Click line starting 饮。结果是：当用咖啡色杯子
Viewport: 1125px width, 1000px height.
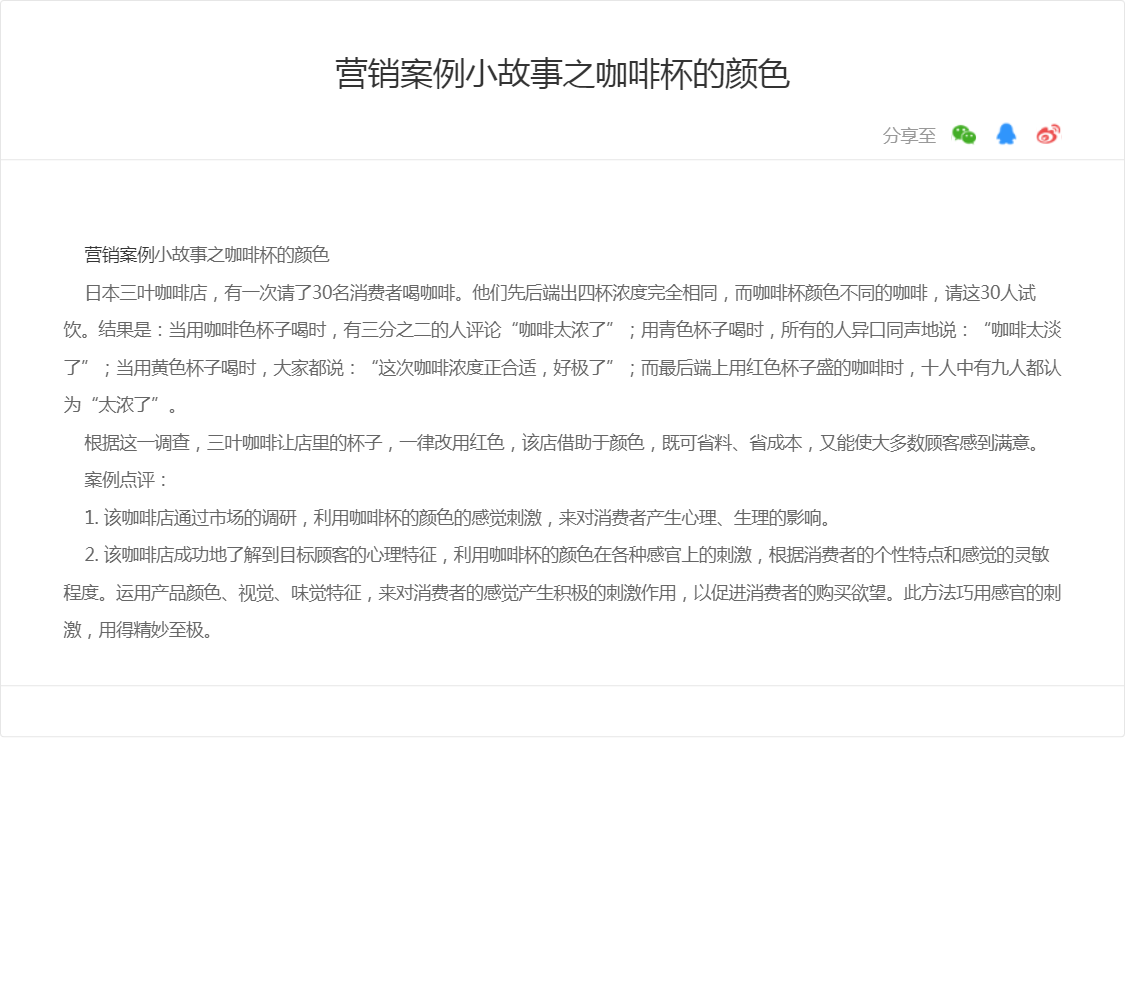[x=562, y=330]
